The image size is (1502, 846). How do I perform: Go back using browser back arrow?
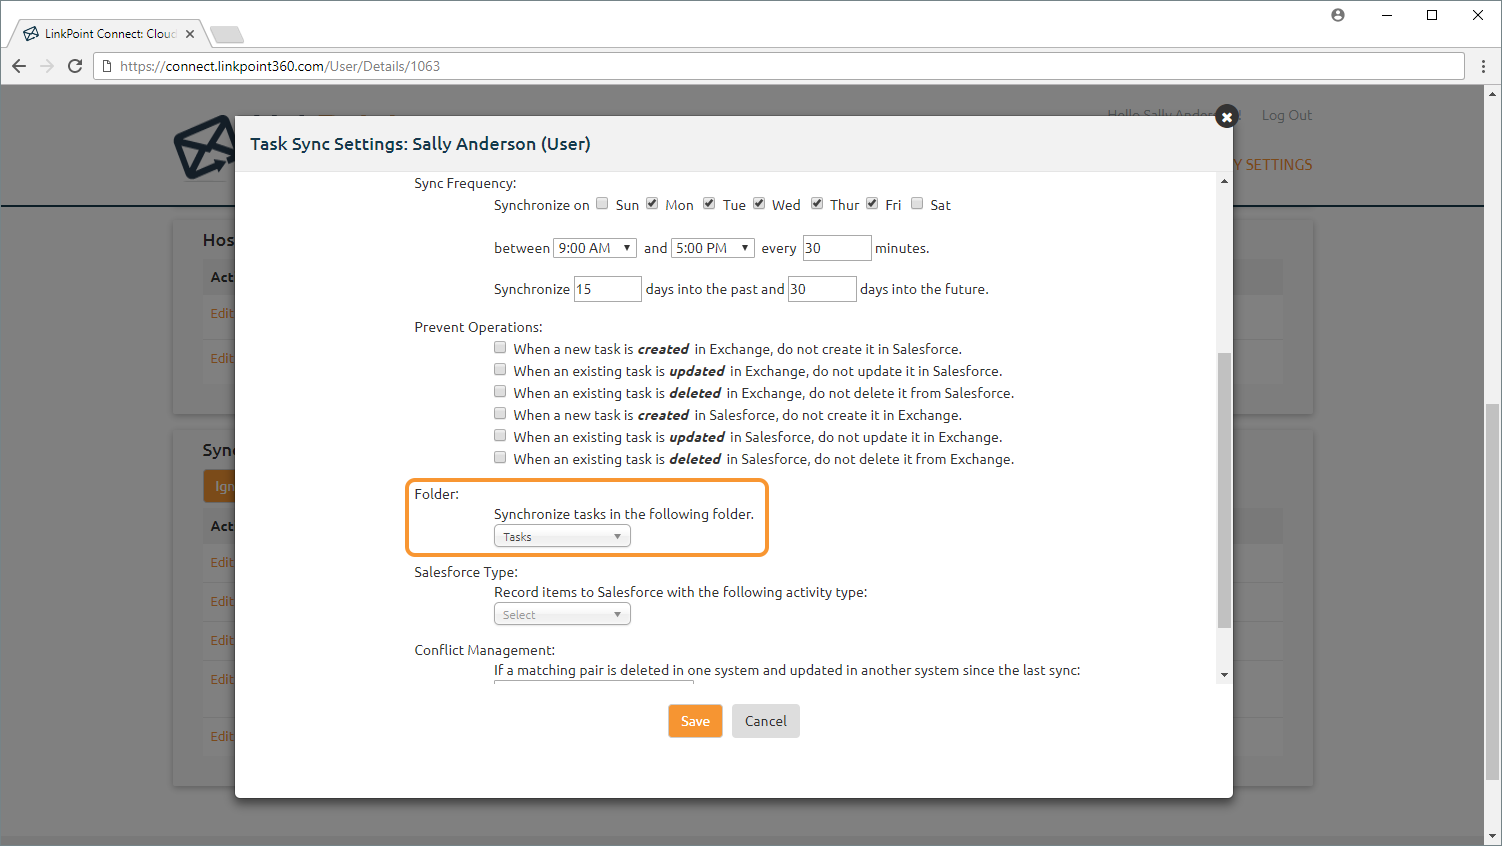pyautogui.click(x=19, y=66)
